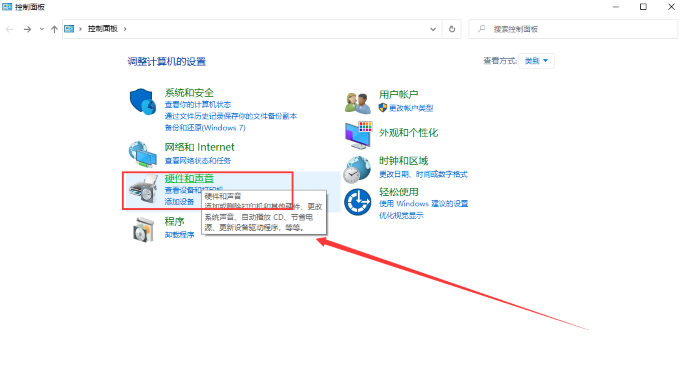This screenshot has width=682, height=384.
Task: Focus the 搜索控制面板 search box
Action: coord(573,29)
